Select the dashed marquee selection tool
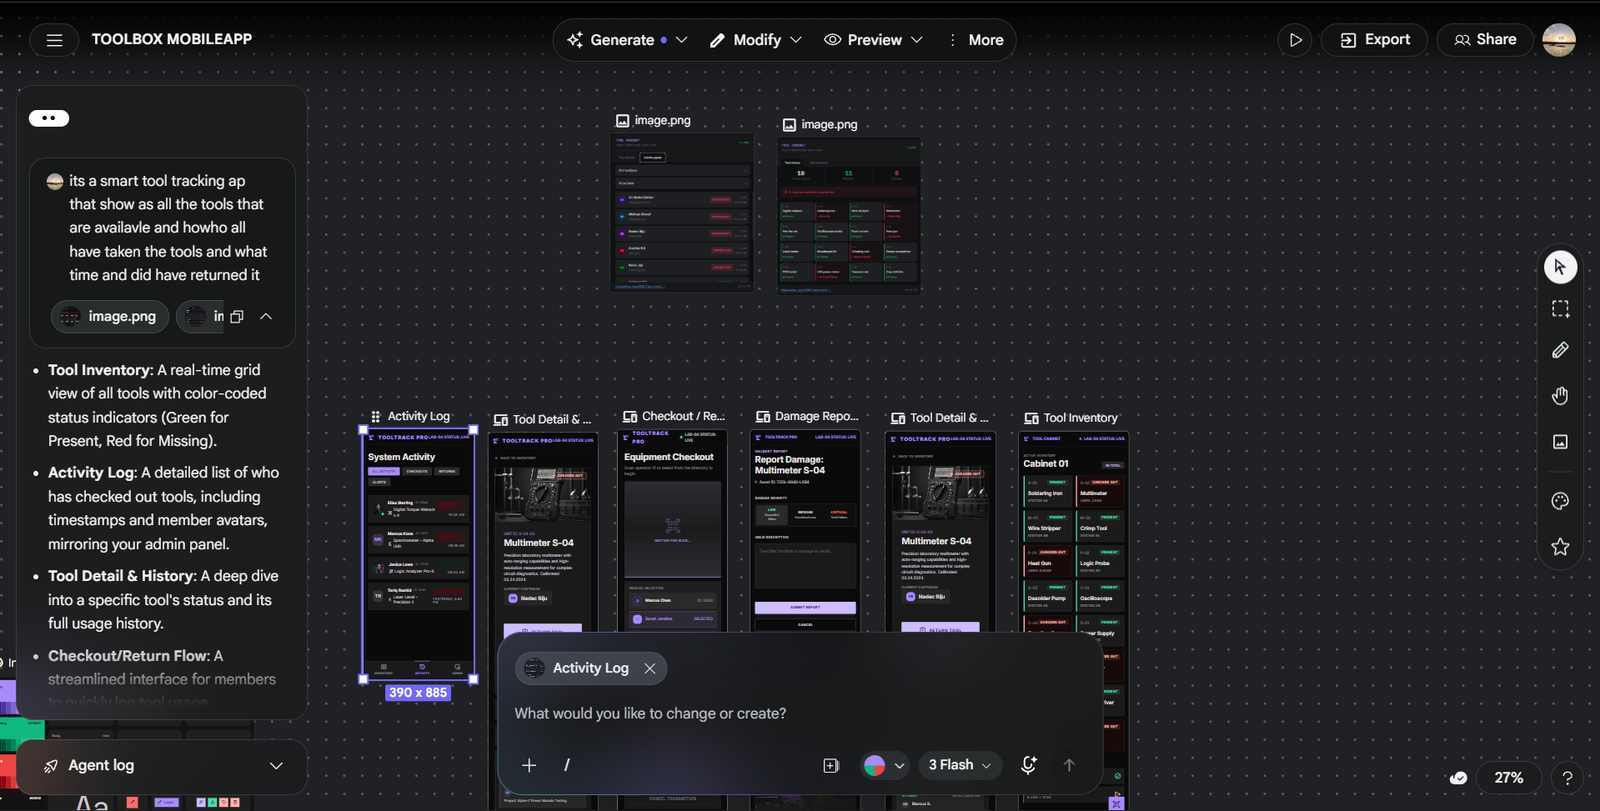 [x=1560, y=309]
